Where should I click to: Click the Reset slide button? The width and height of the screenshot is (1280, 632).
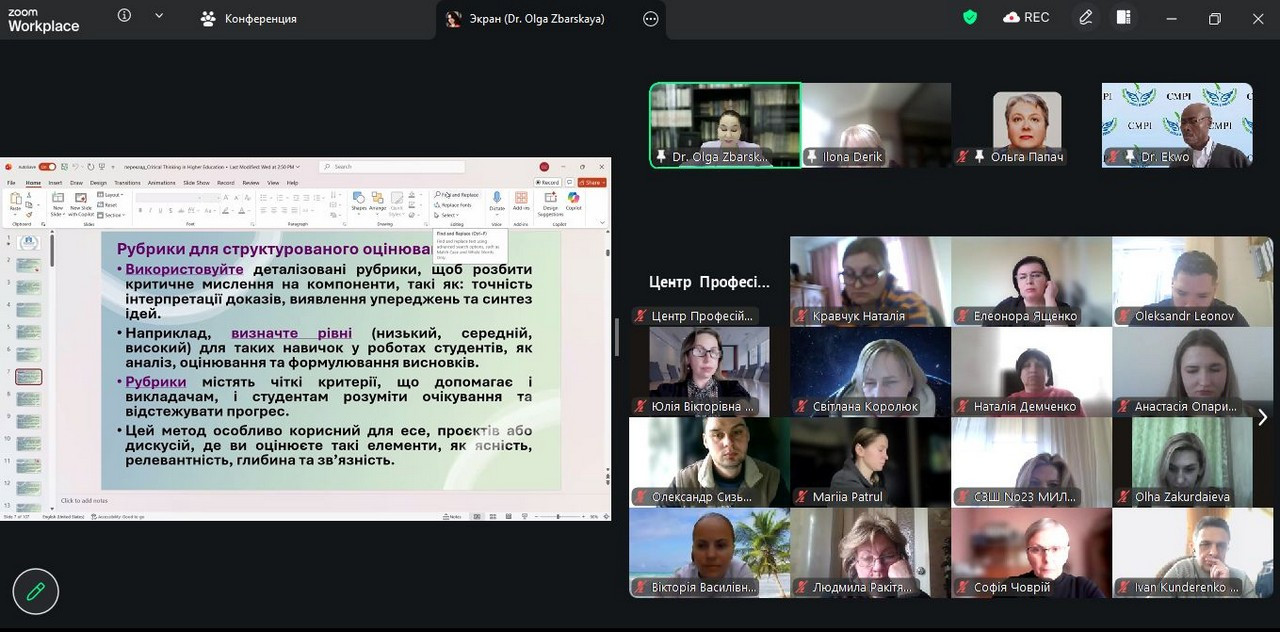(107, 205)
